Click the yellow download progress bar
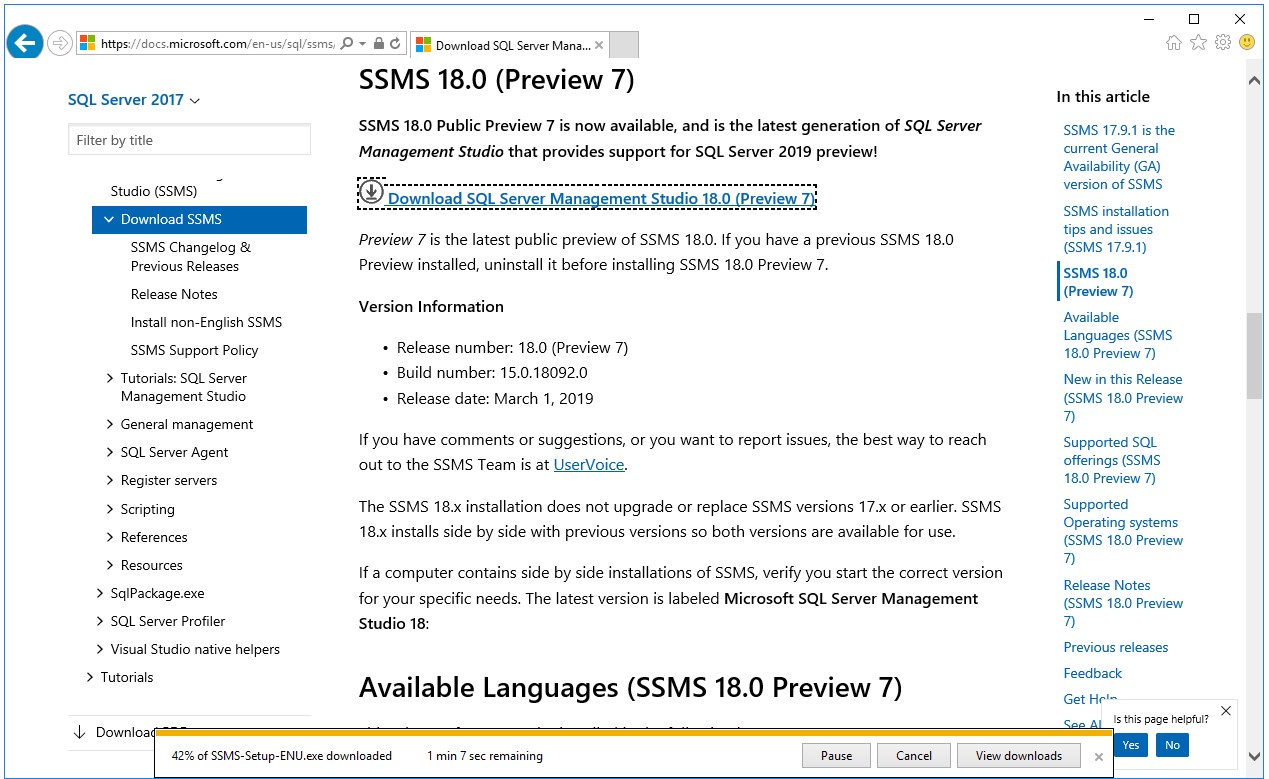Image resolution: width=1269 pixels, height=779 pixels. tap(632, 734)
